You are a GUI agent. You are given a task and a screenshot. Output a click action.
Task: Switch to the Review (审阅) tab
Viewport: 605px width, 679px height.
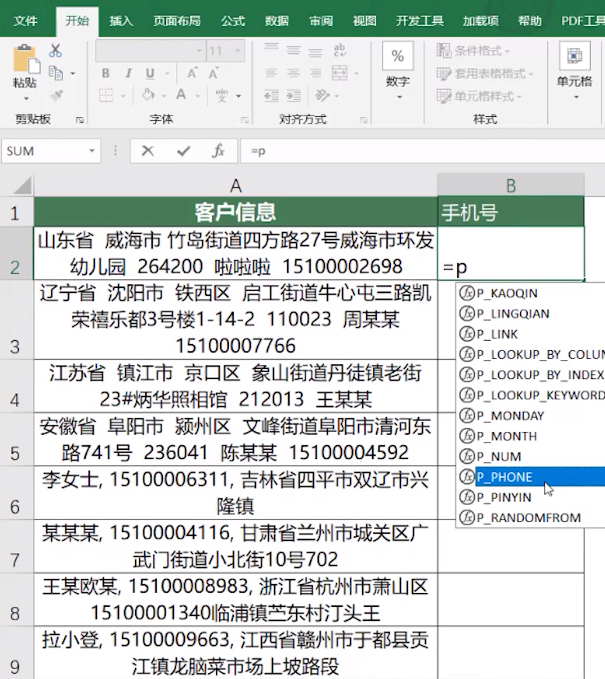click(321, 21)
